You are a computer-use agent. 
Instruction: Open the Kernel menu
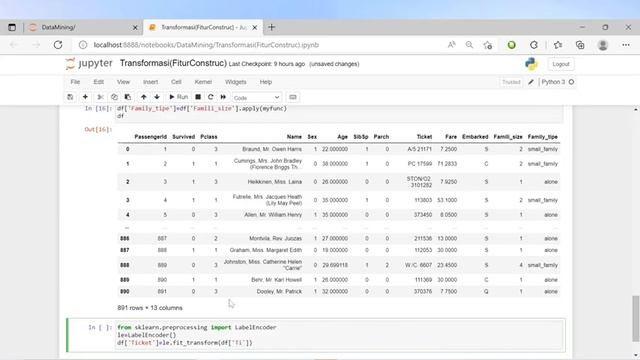[x=203, y=82]
